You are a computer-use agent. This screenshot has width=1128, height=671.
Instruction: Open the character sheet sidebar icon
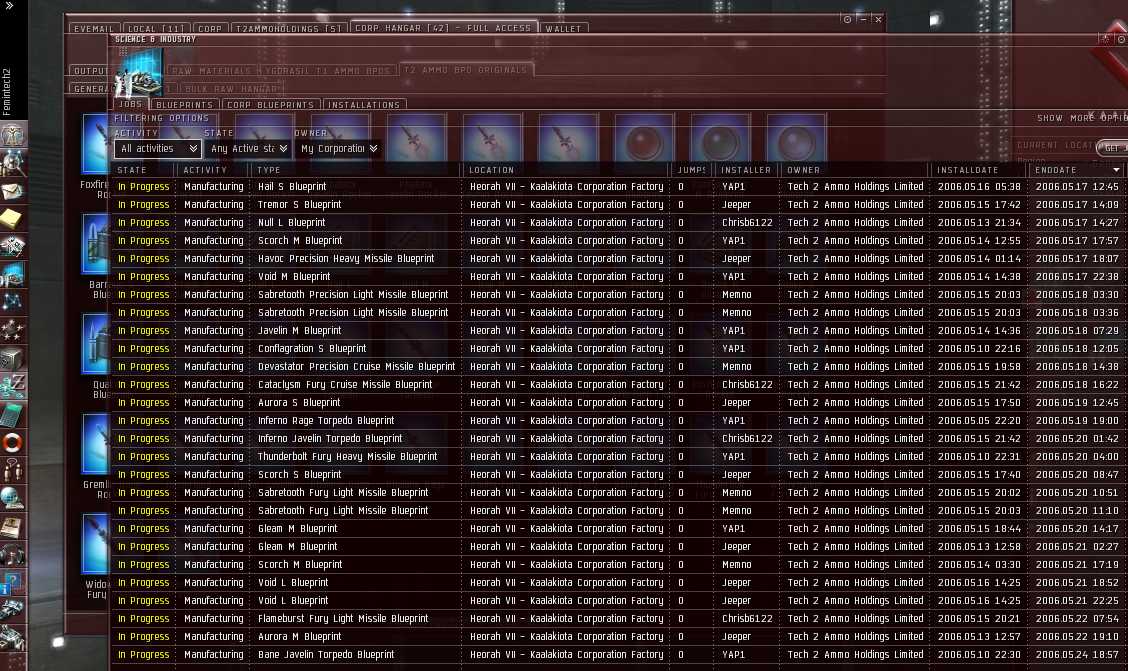(x=13, y=135)
